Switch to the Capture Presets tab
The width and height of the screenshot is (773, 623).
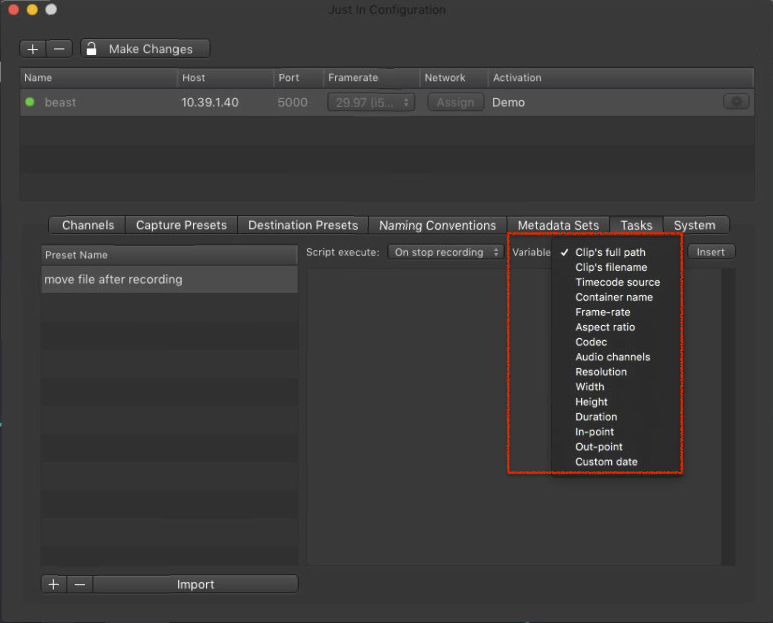point(181,225)
